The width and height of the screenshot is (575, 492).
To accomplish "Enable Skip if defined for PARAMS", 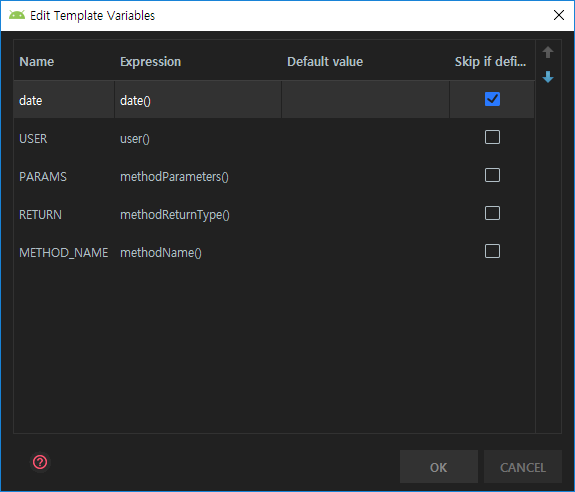I will tap(492, 175).
